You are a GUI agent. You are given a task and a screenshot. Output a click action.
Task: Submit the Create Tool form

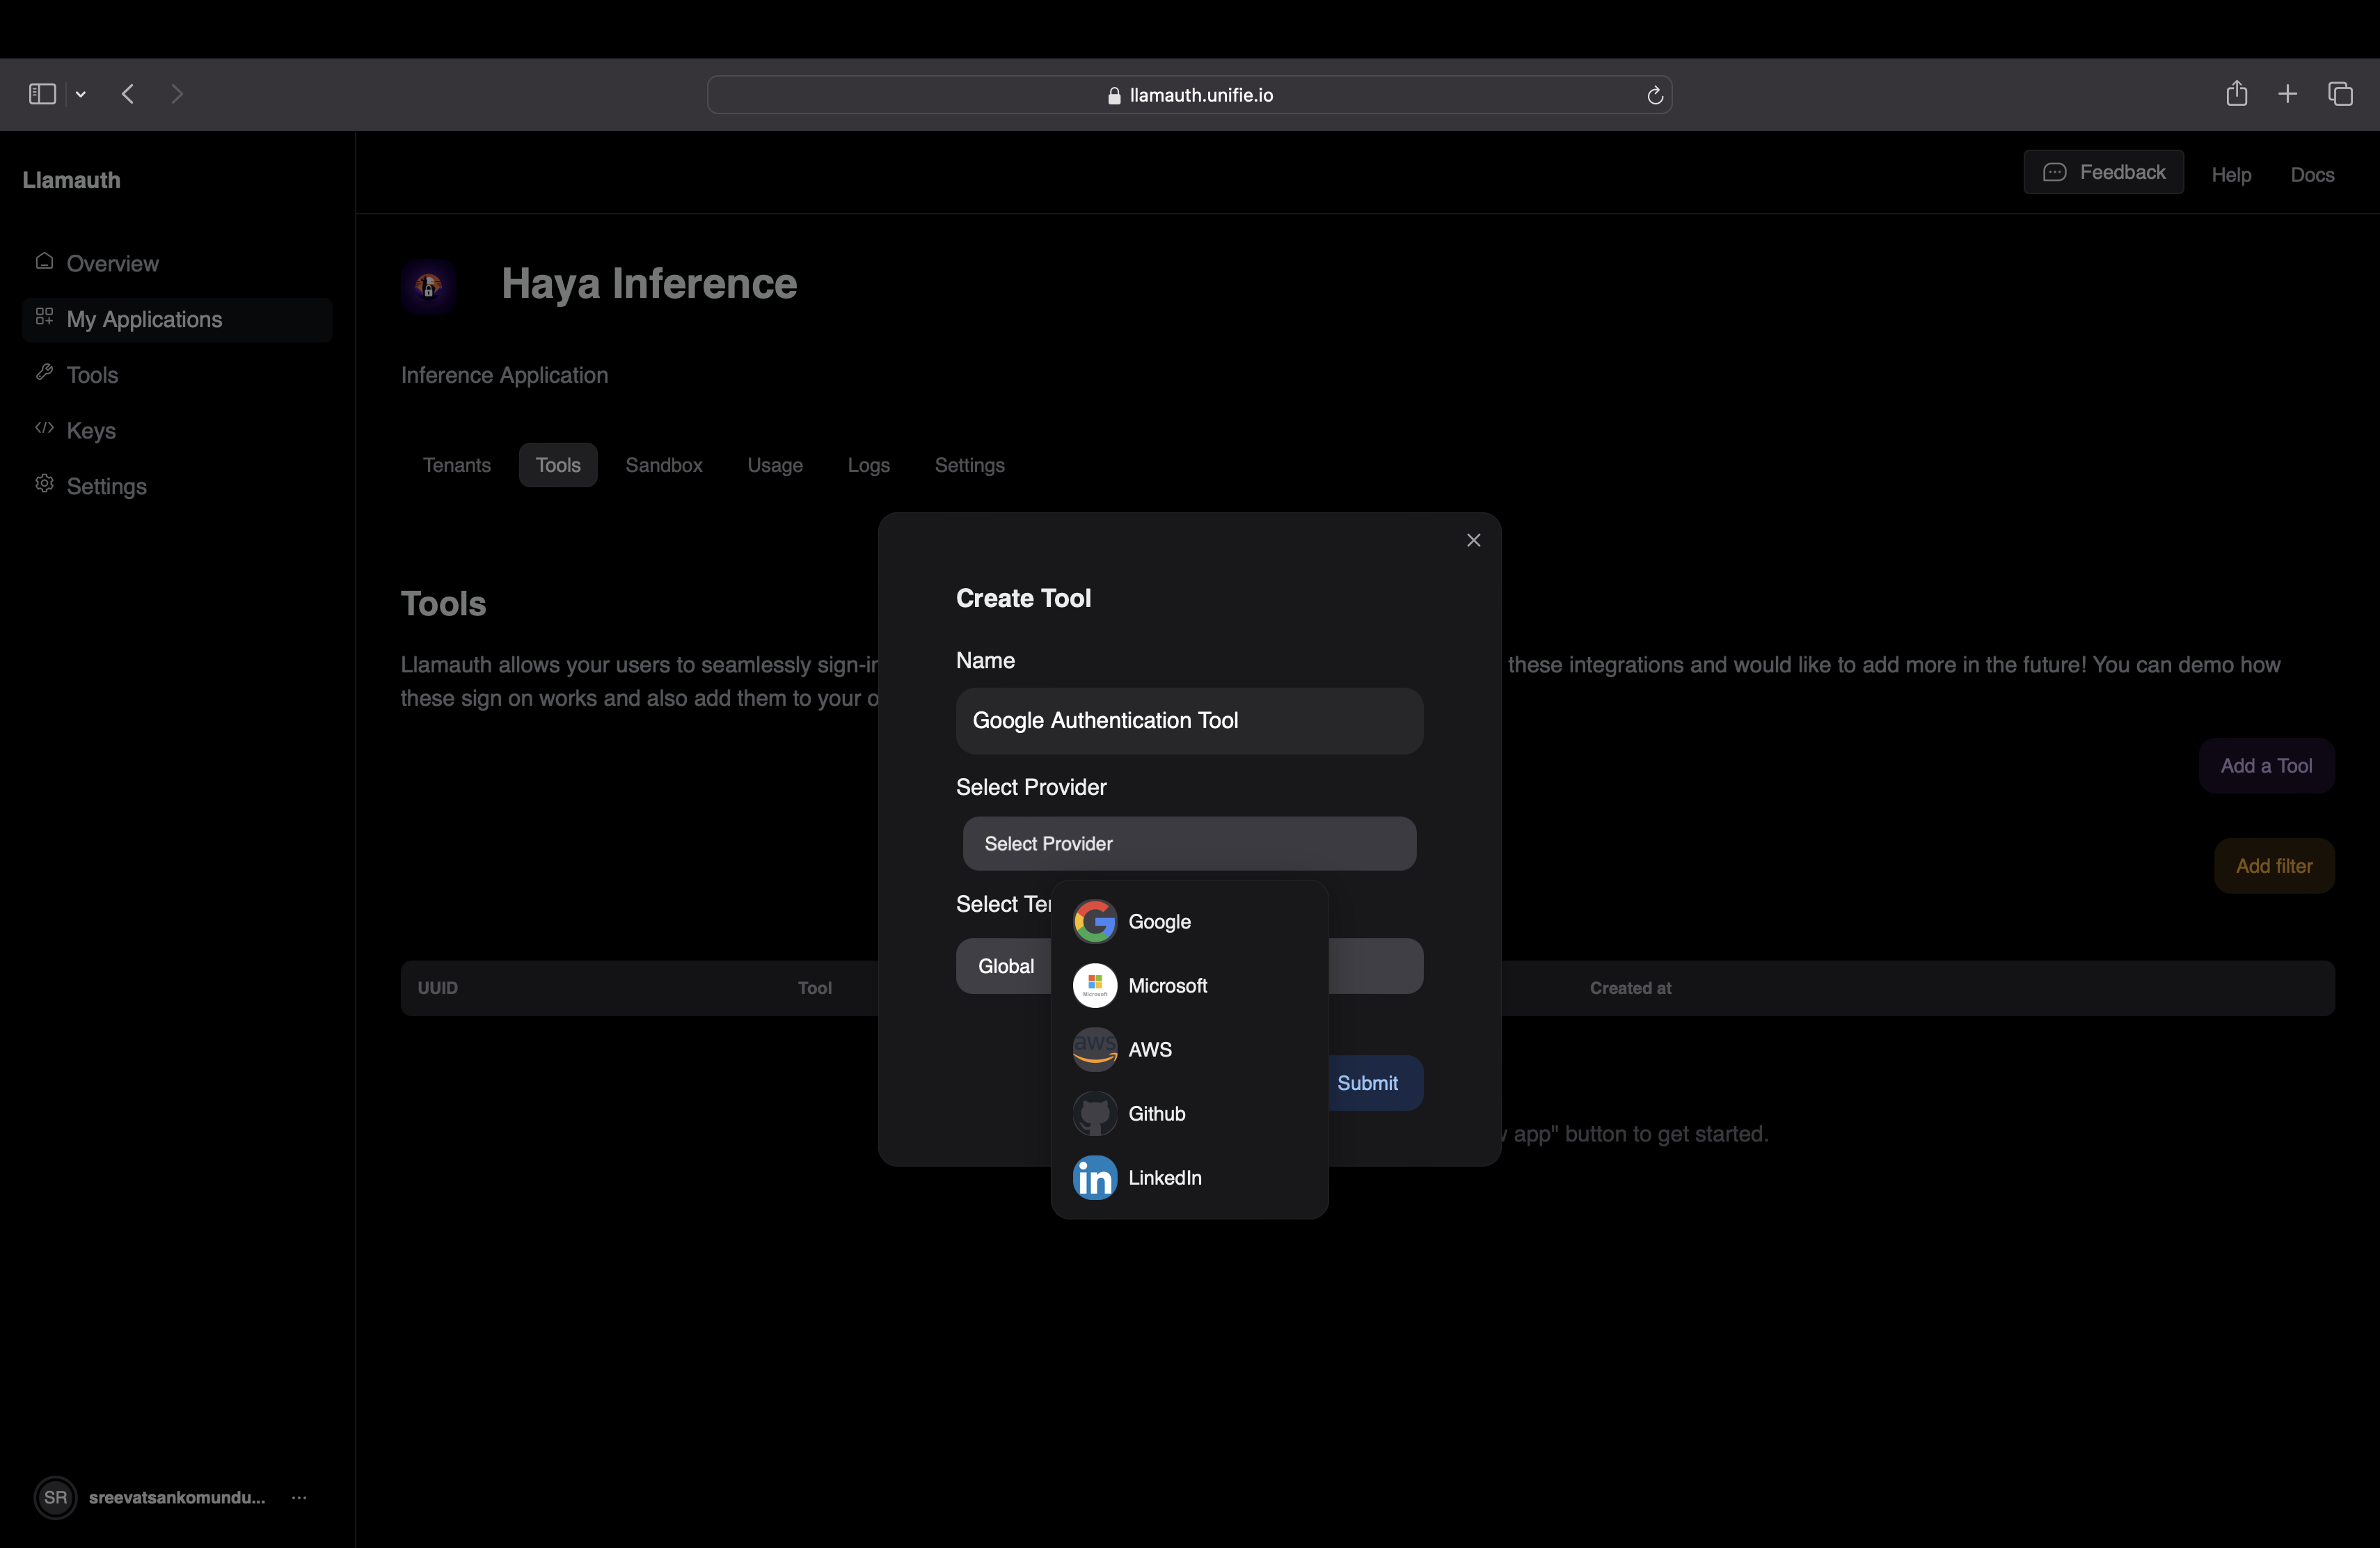[1367, 1083]
